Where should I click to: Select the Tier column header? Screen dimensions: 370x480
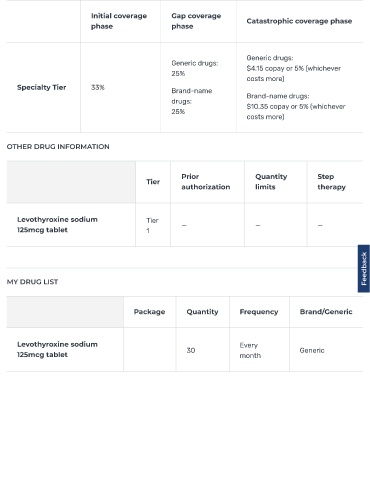click(153, 182)
